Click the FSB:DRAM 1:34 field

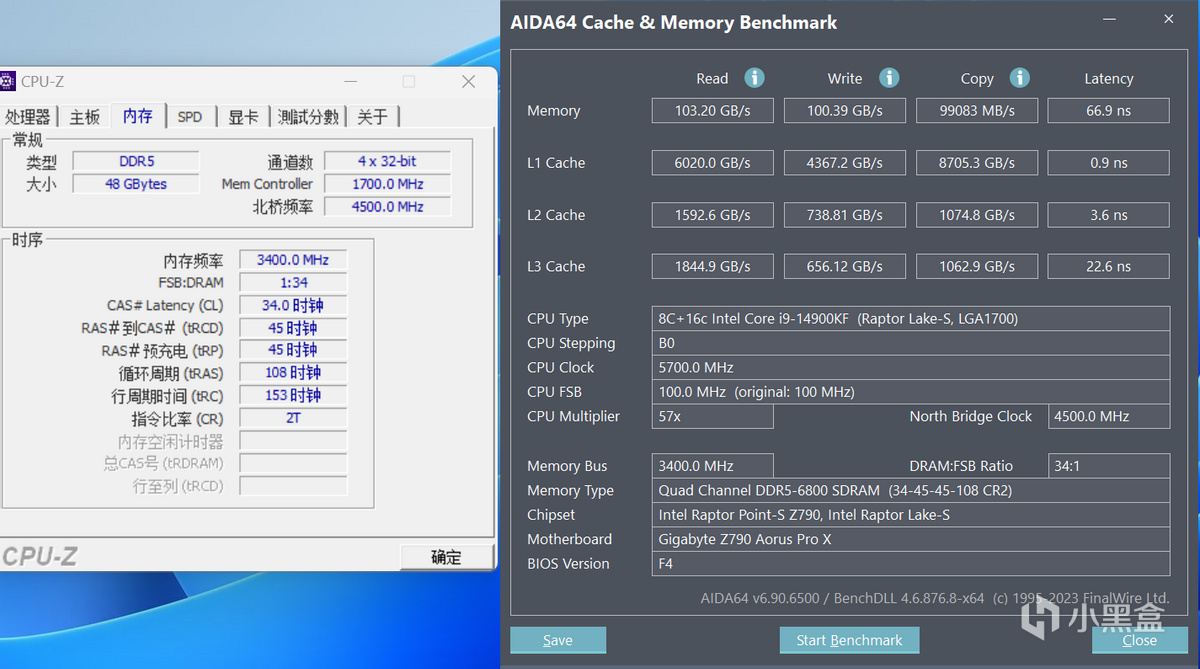[293, 283]
